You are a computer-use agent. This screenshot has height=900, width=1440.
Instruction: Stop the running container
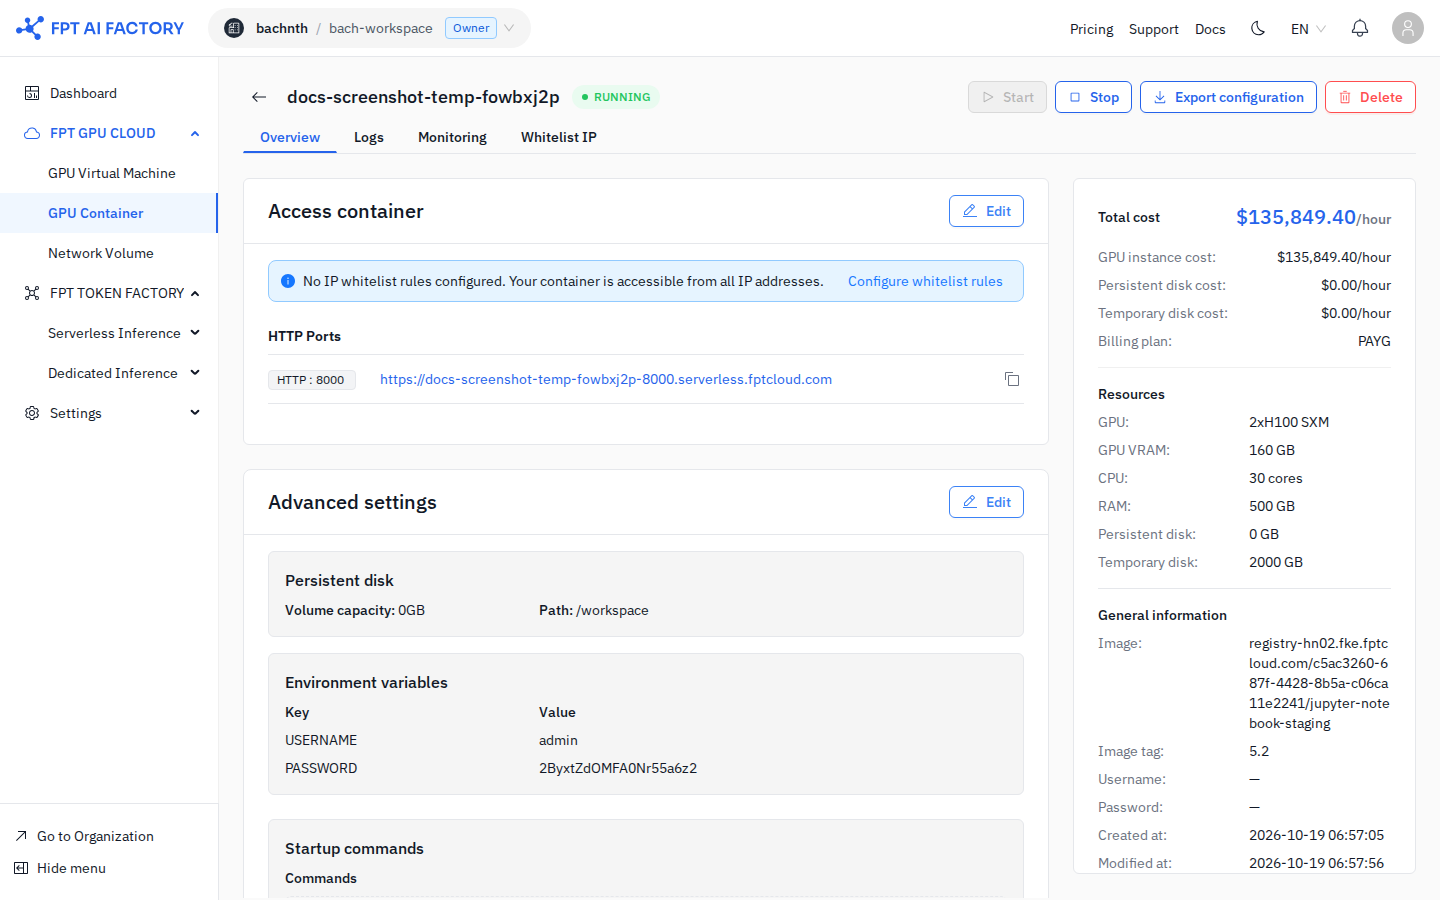[1093, 97]
